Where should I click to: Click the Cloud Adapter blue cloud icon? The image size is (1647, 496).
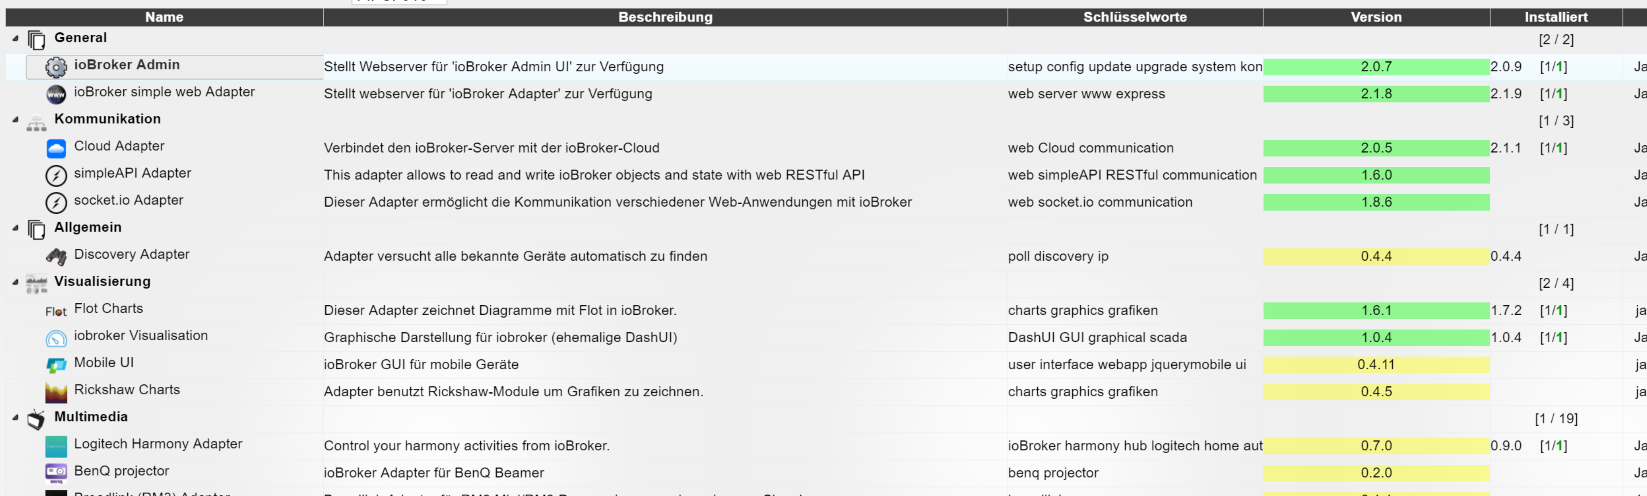(x=56, y=148)
